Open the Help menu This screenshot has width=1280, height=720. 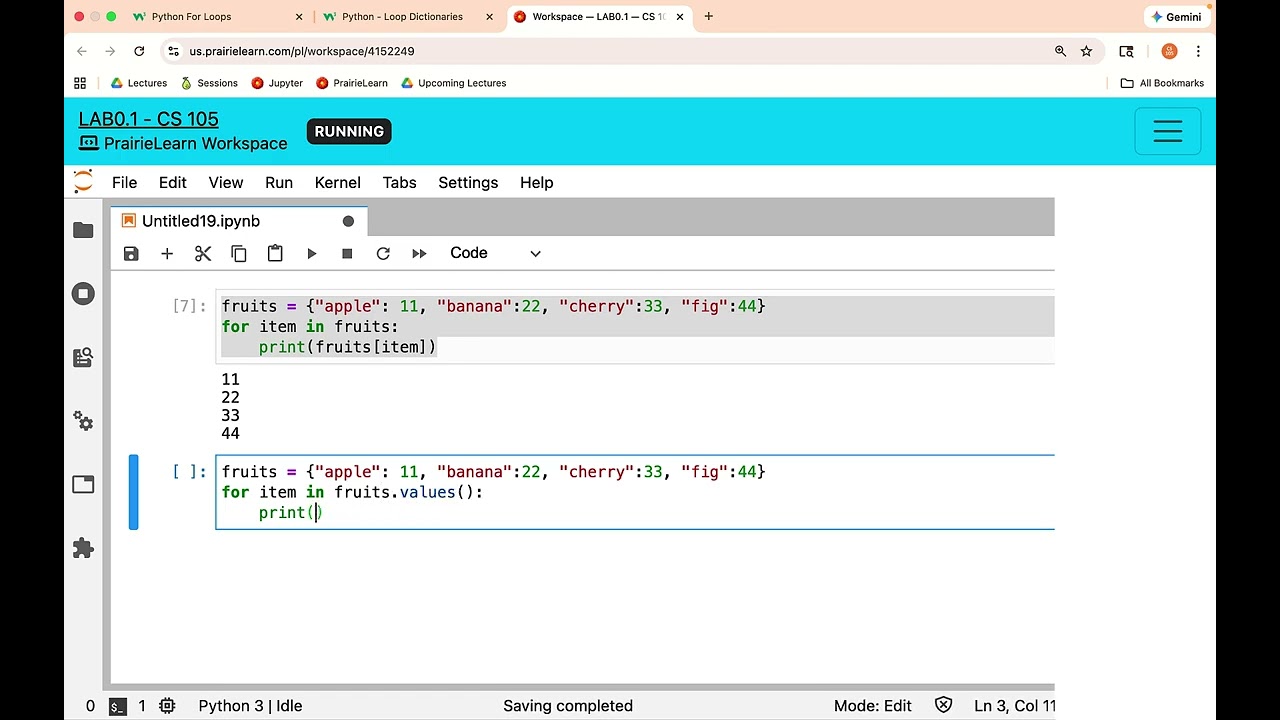coord(536,183)
